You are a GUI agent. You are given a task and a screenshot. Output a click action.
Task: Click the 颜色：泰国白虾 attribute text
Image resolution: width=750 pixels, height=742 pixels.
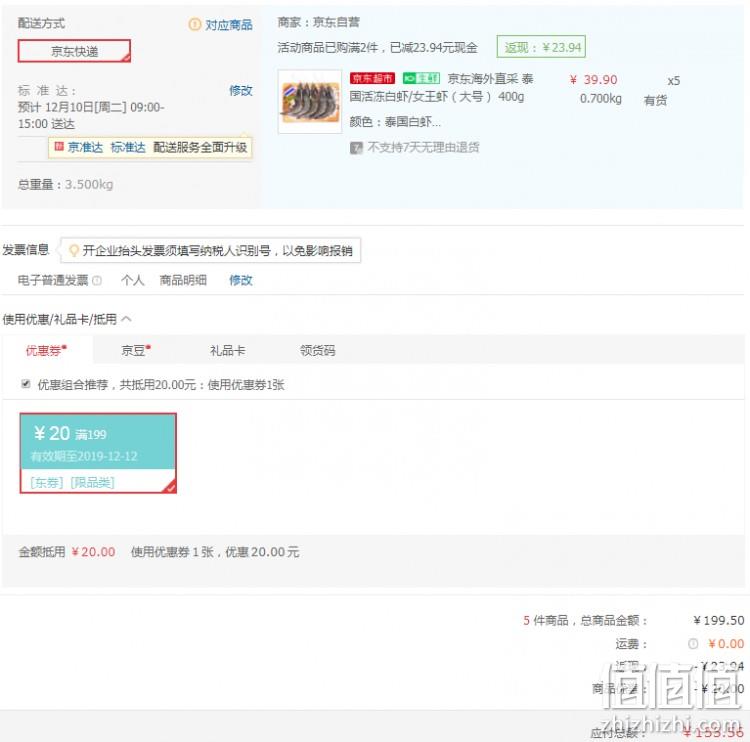(x=395, y=122)
